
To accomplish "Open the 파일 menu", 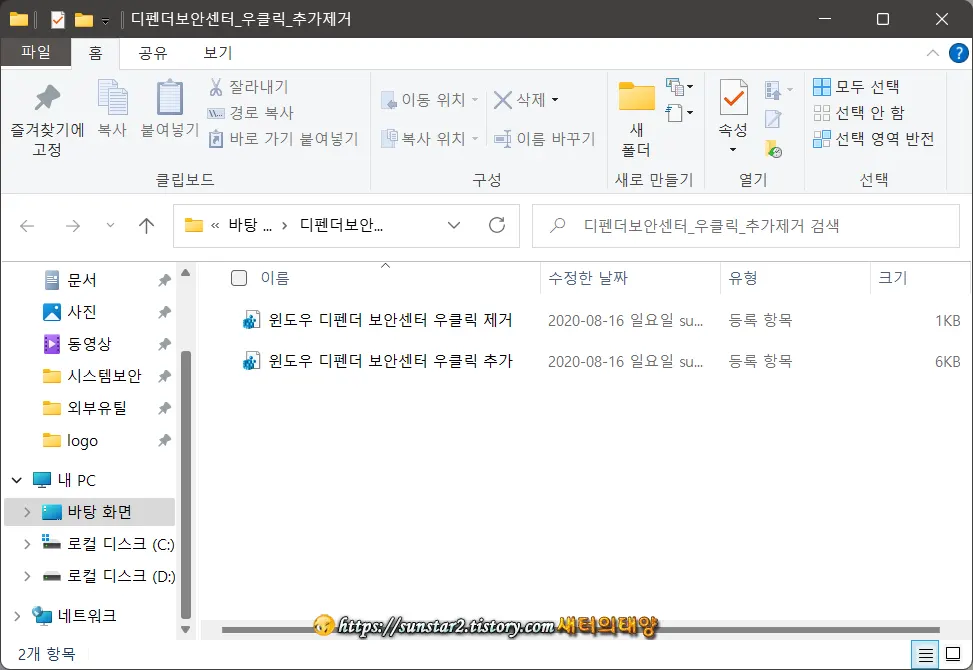I will pos(36,53).
